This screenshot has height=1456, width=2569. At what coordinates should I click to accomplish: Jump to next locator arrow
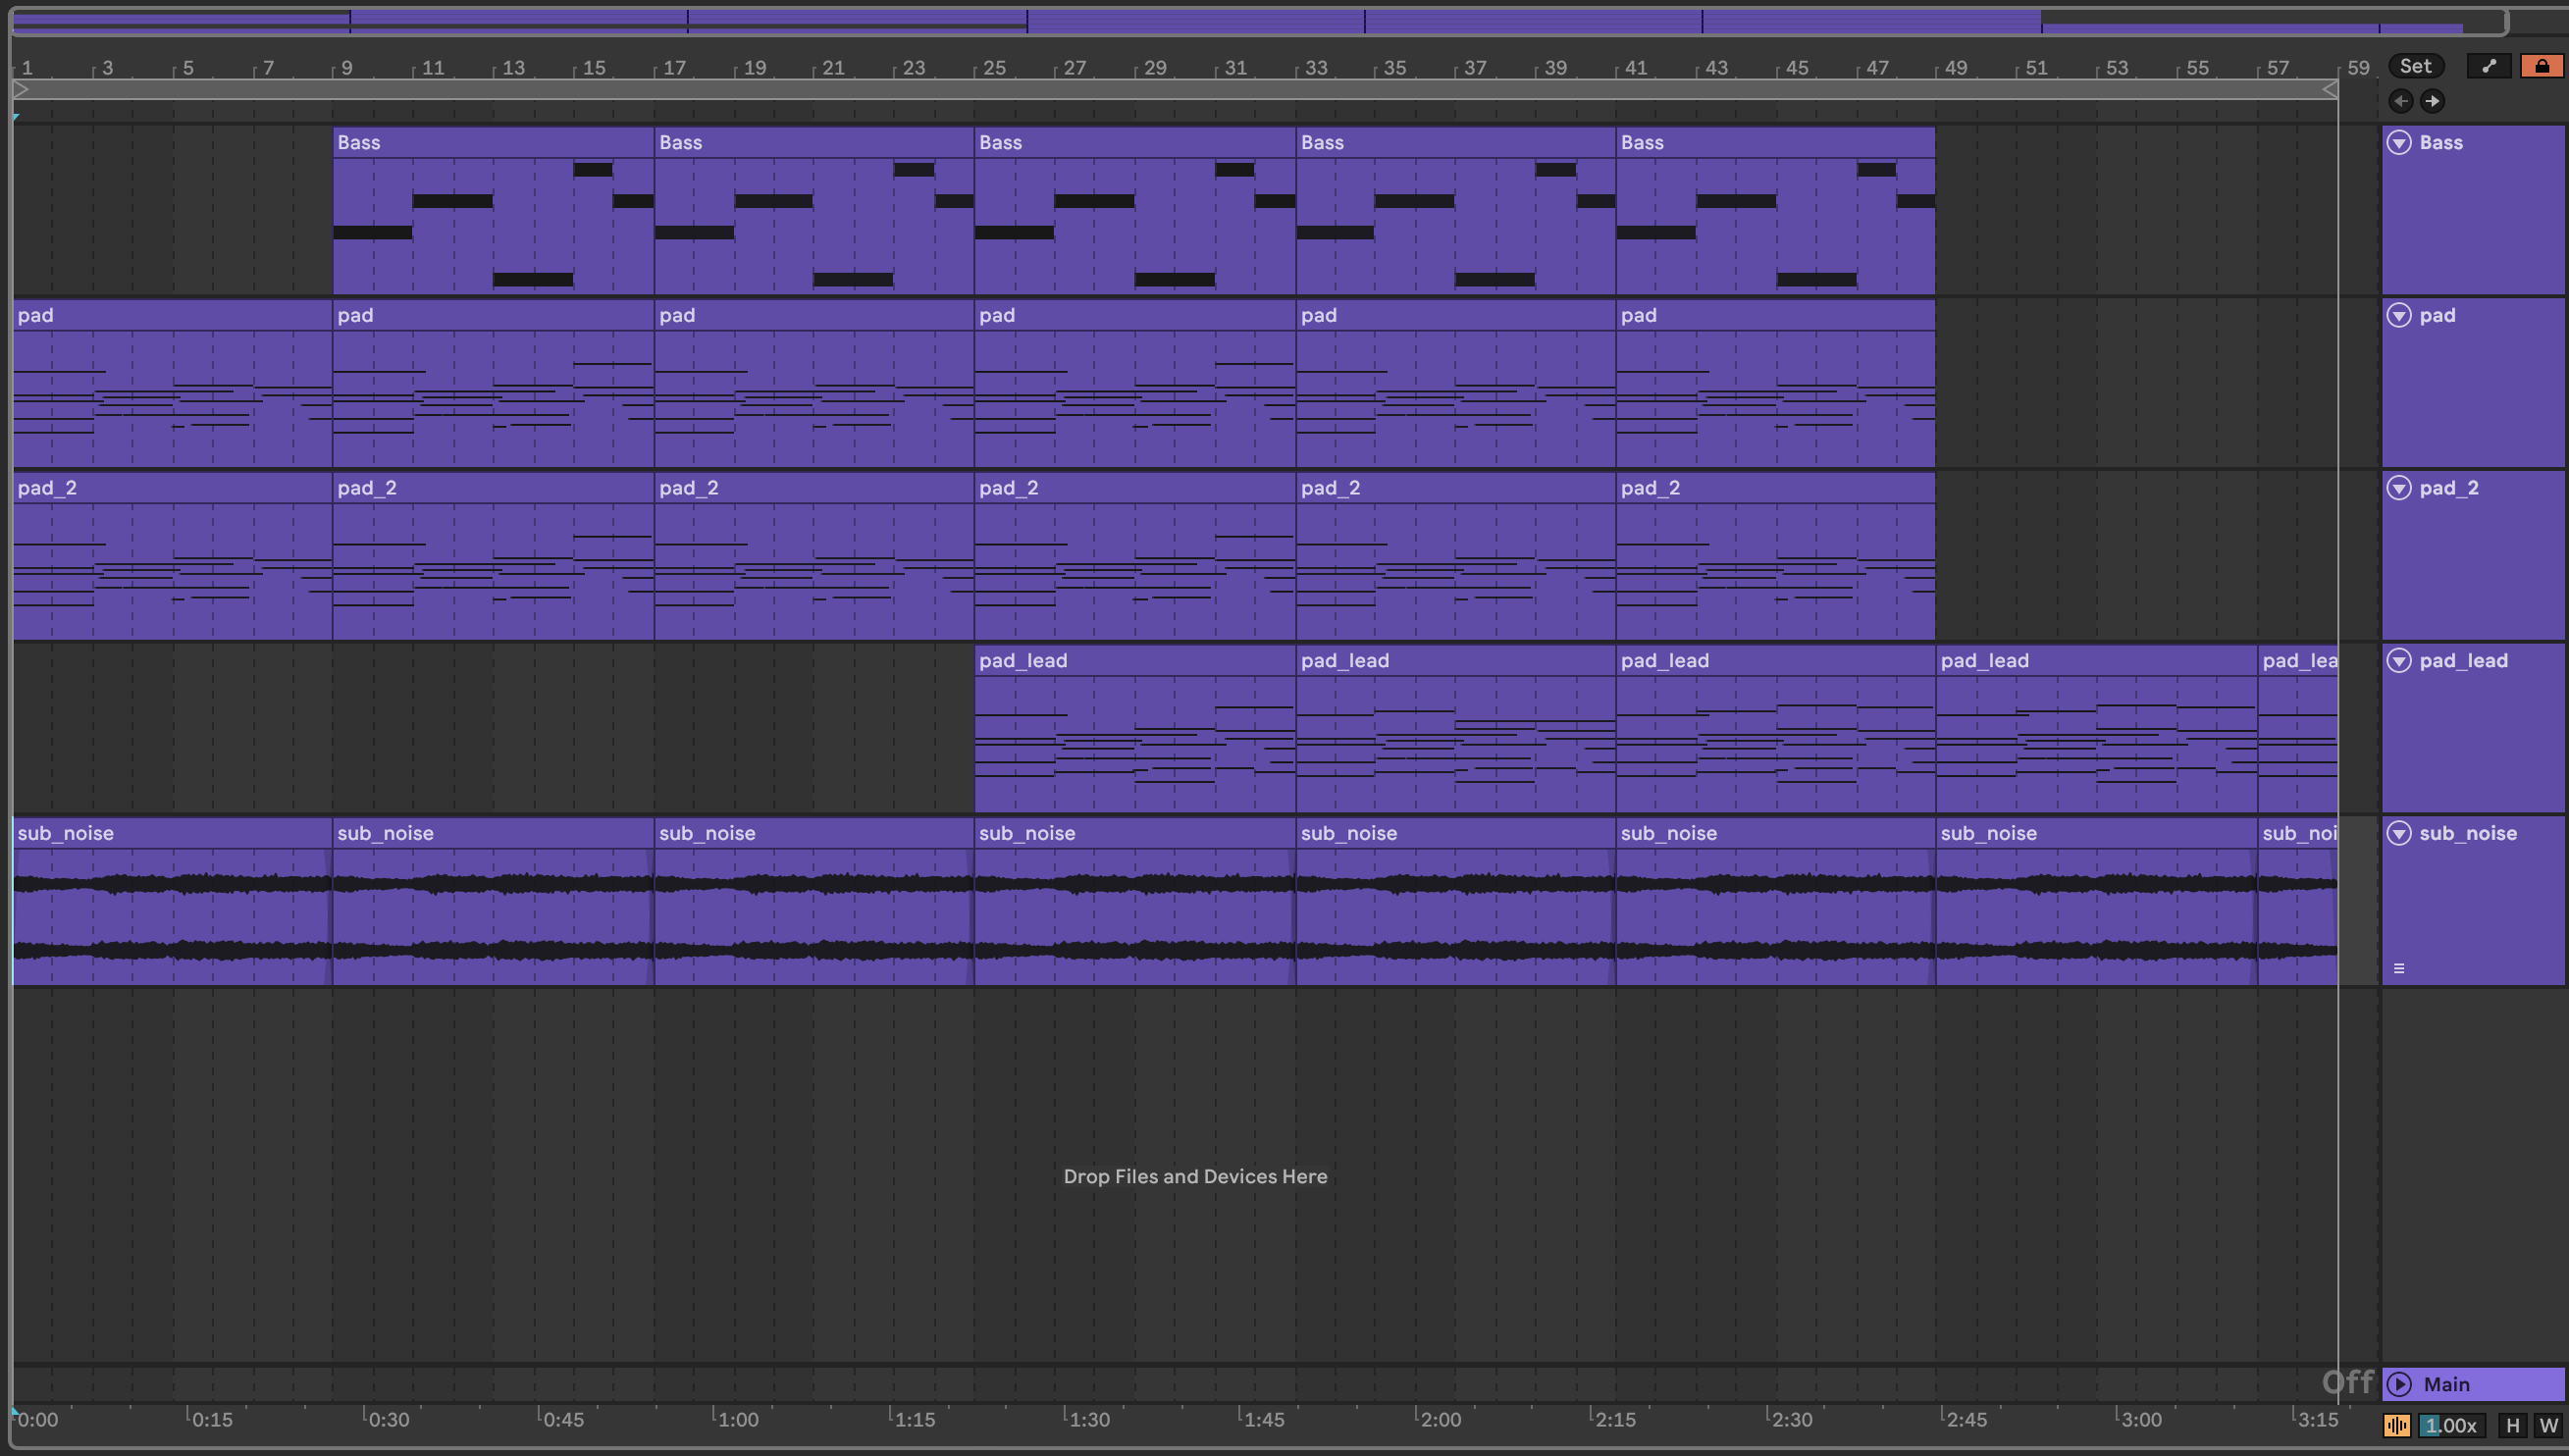pos(2432,101)
